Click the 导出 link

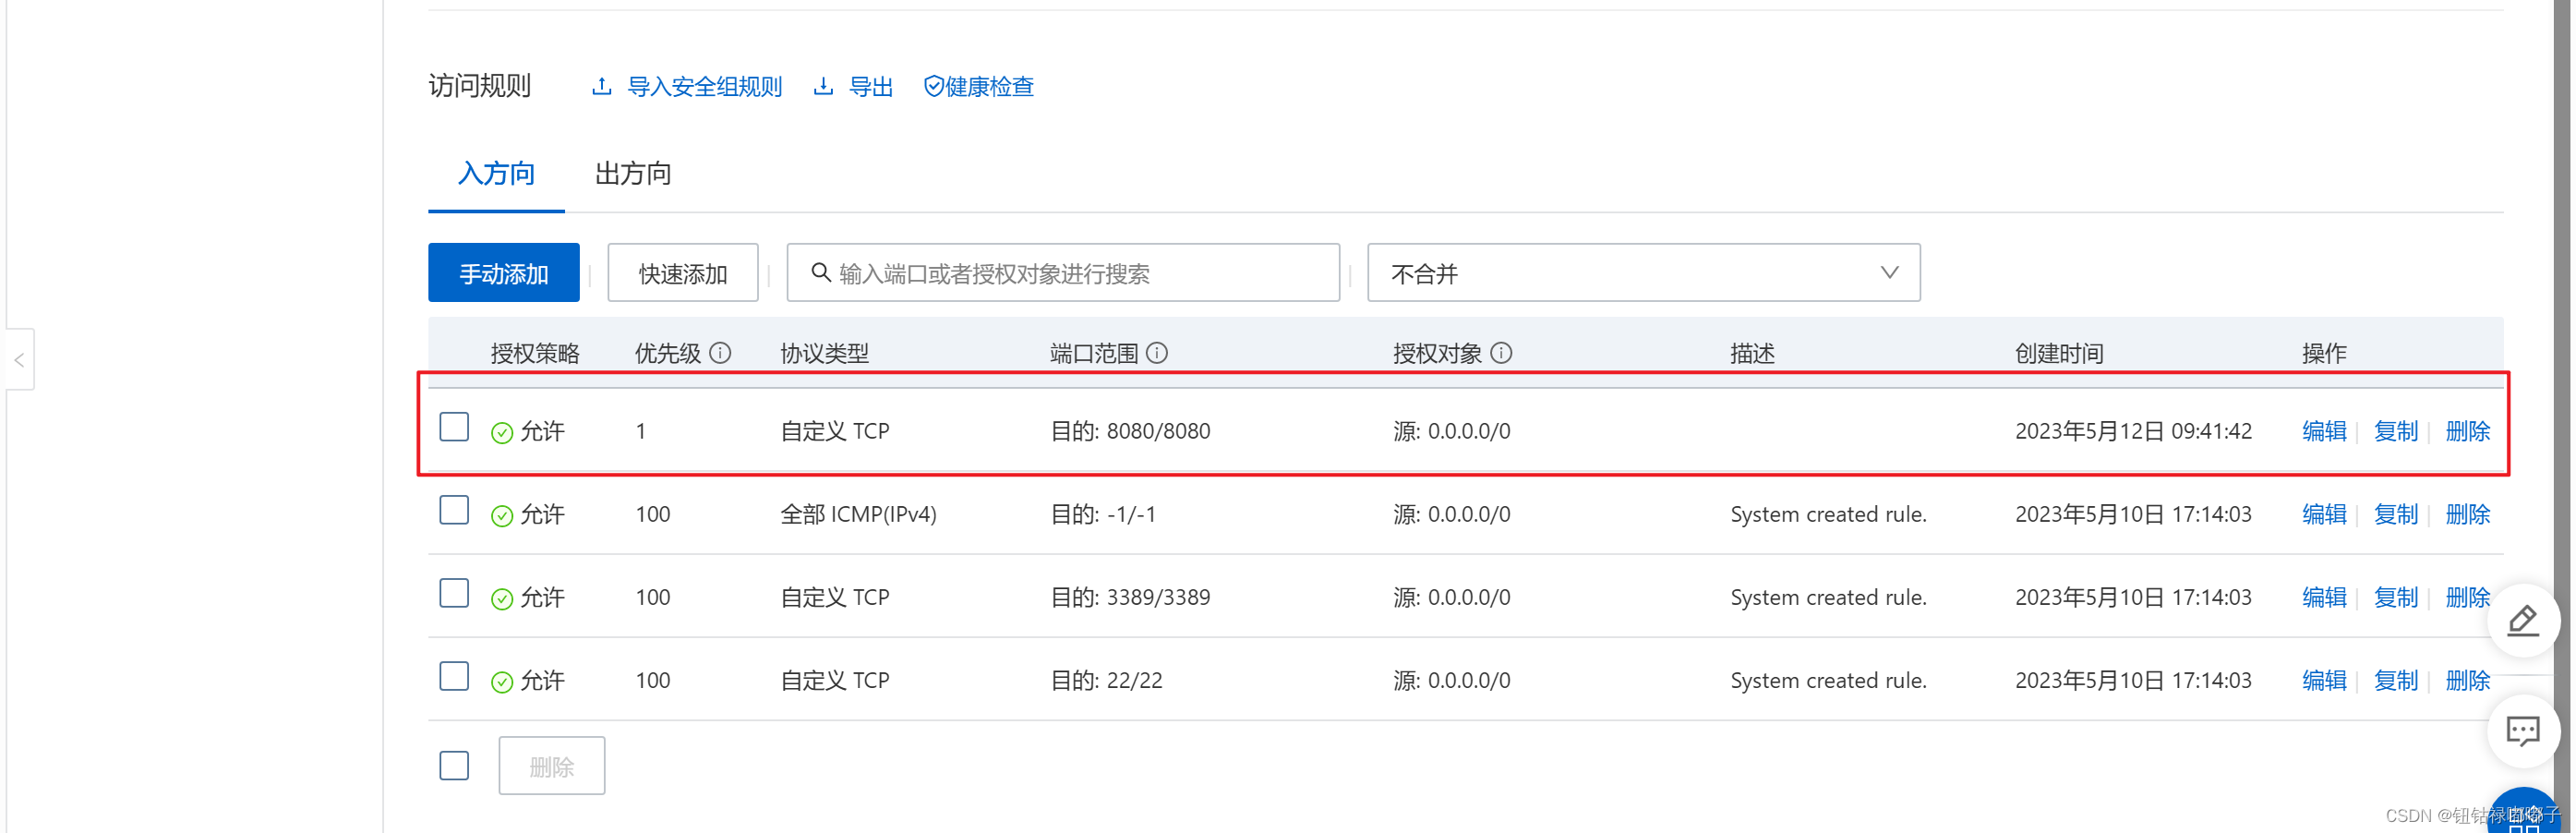[x=870, y=86]
